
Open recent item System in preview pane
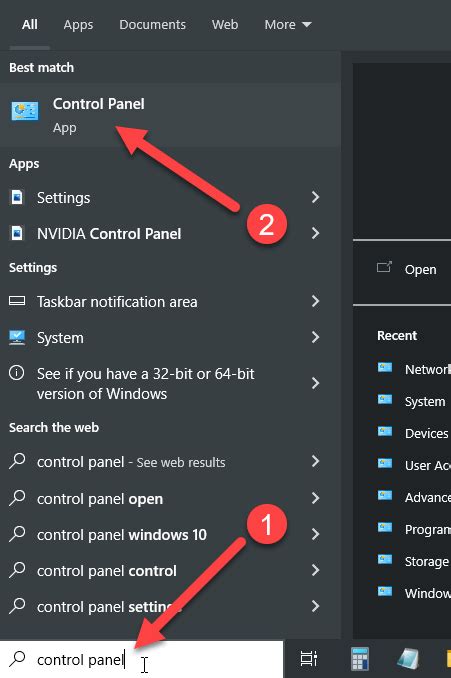click(425, 401)
